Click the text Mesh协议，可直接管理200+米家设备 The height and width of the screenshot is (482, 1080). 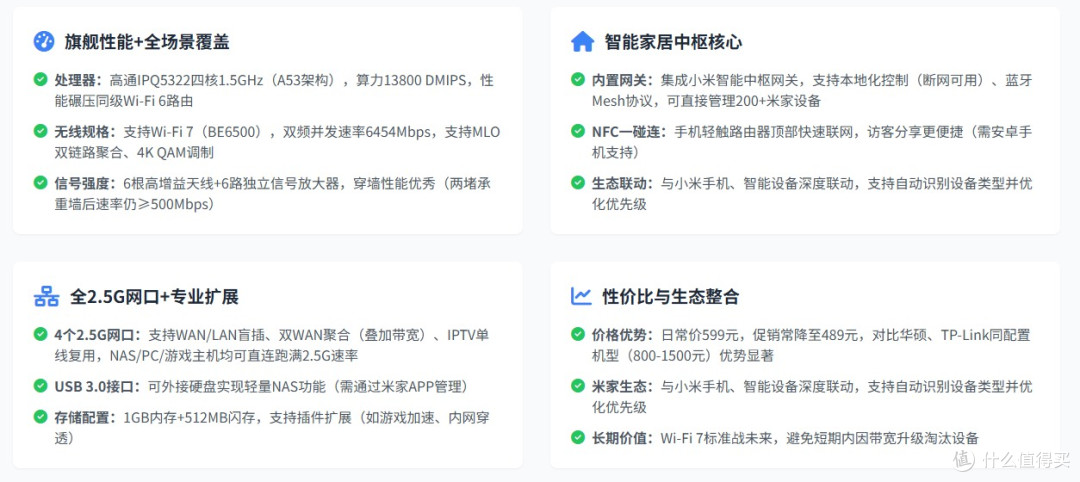click(706, 101)
